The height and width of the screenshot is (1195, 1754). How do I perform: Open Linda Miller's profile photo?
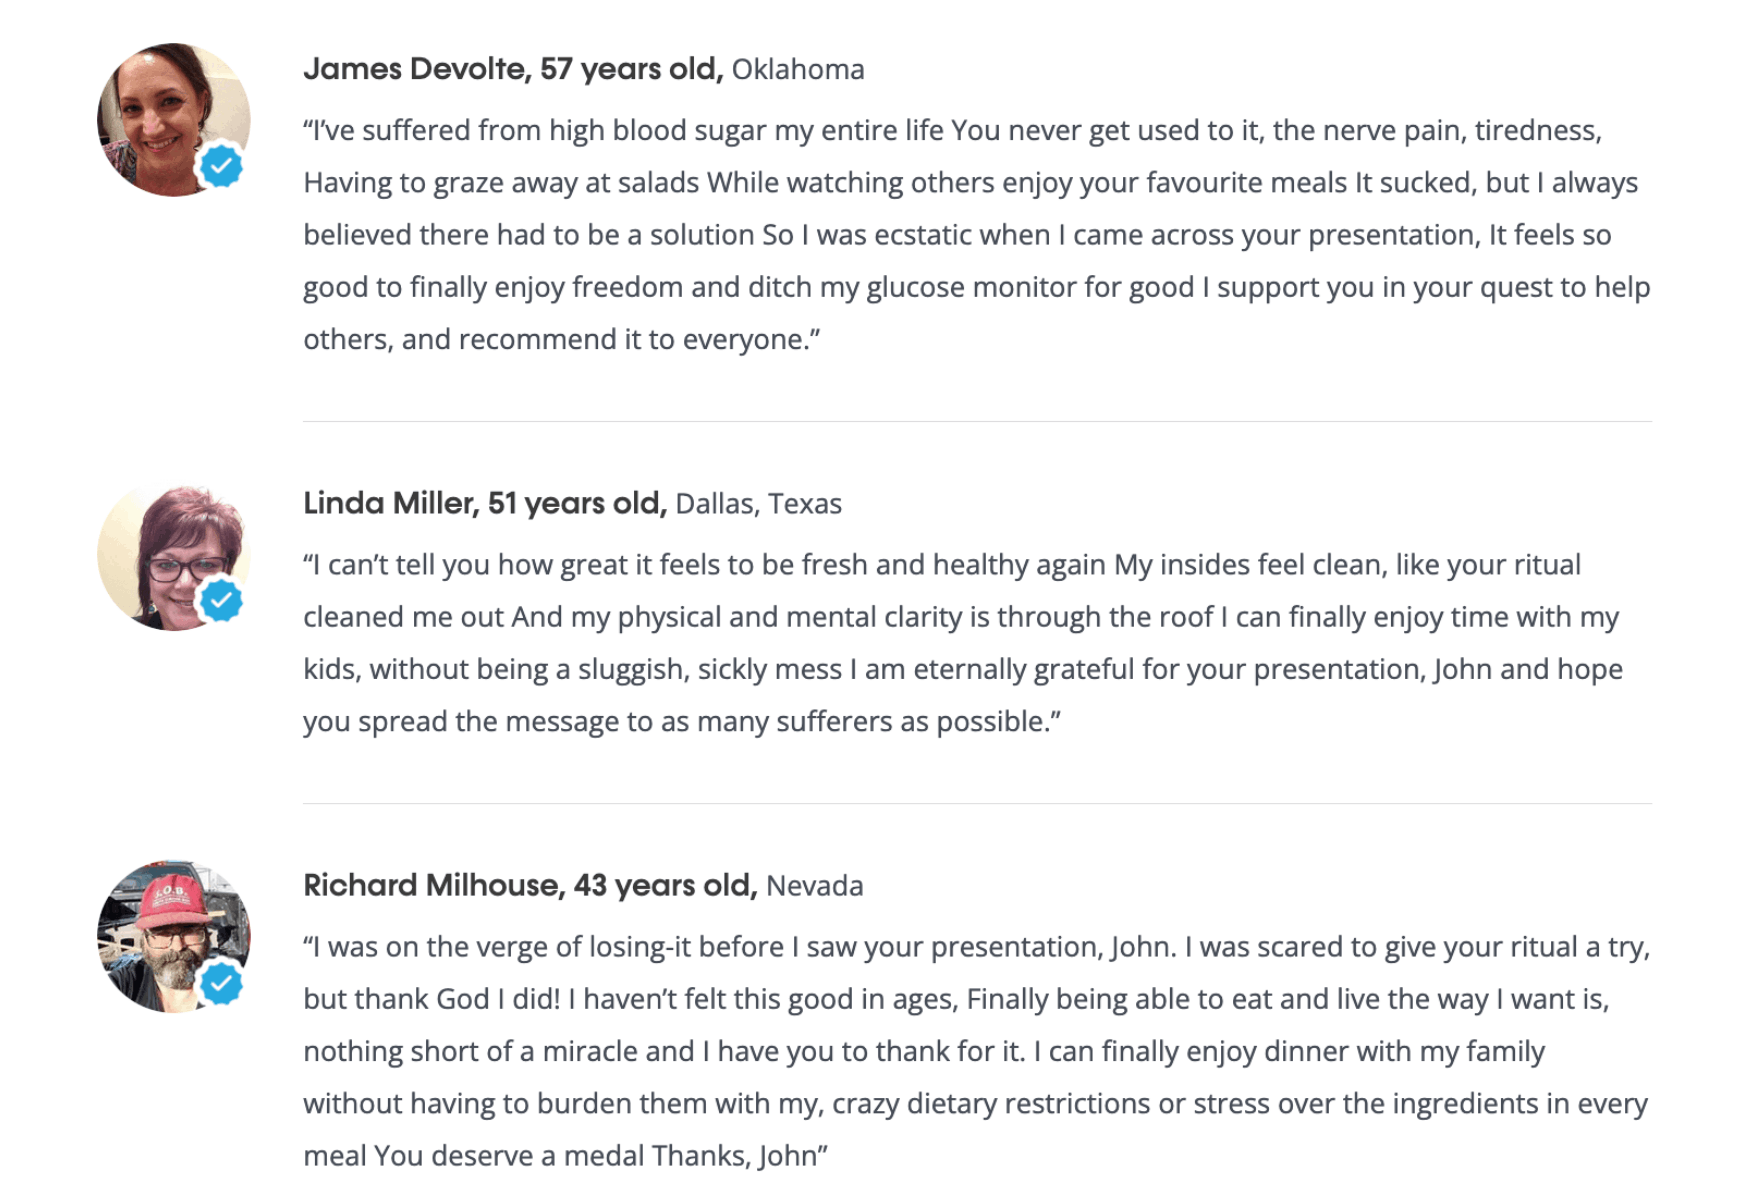point(174,555)
